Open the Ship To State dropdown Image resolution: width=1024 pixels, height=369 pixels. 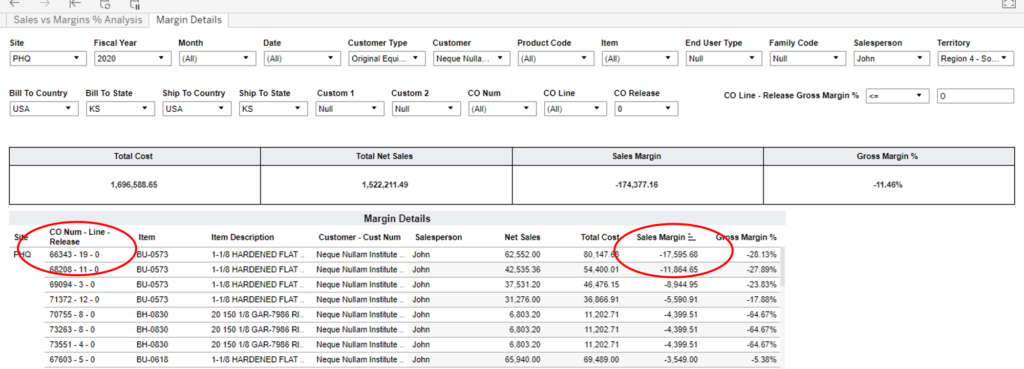273,109
